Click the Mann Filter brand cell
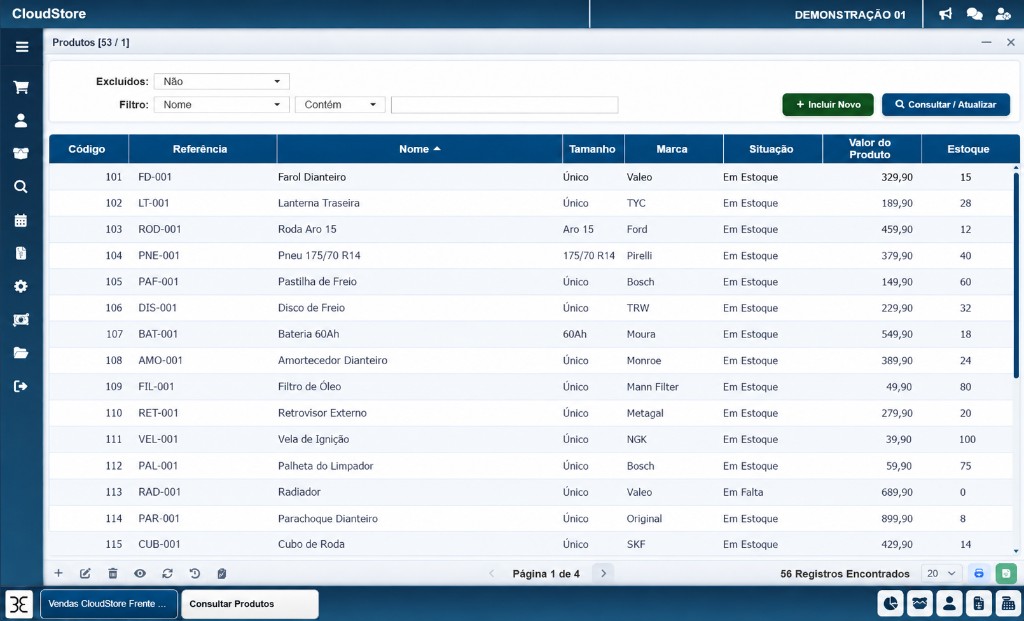Viewport: 1024px width, 621px height. [652, 387]
